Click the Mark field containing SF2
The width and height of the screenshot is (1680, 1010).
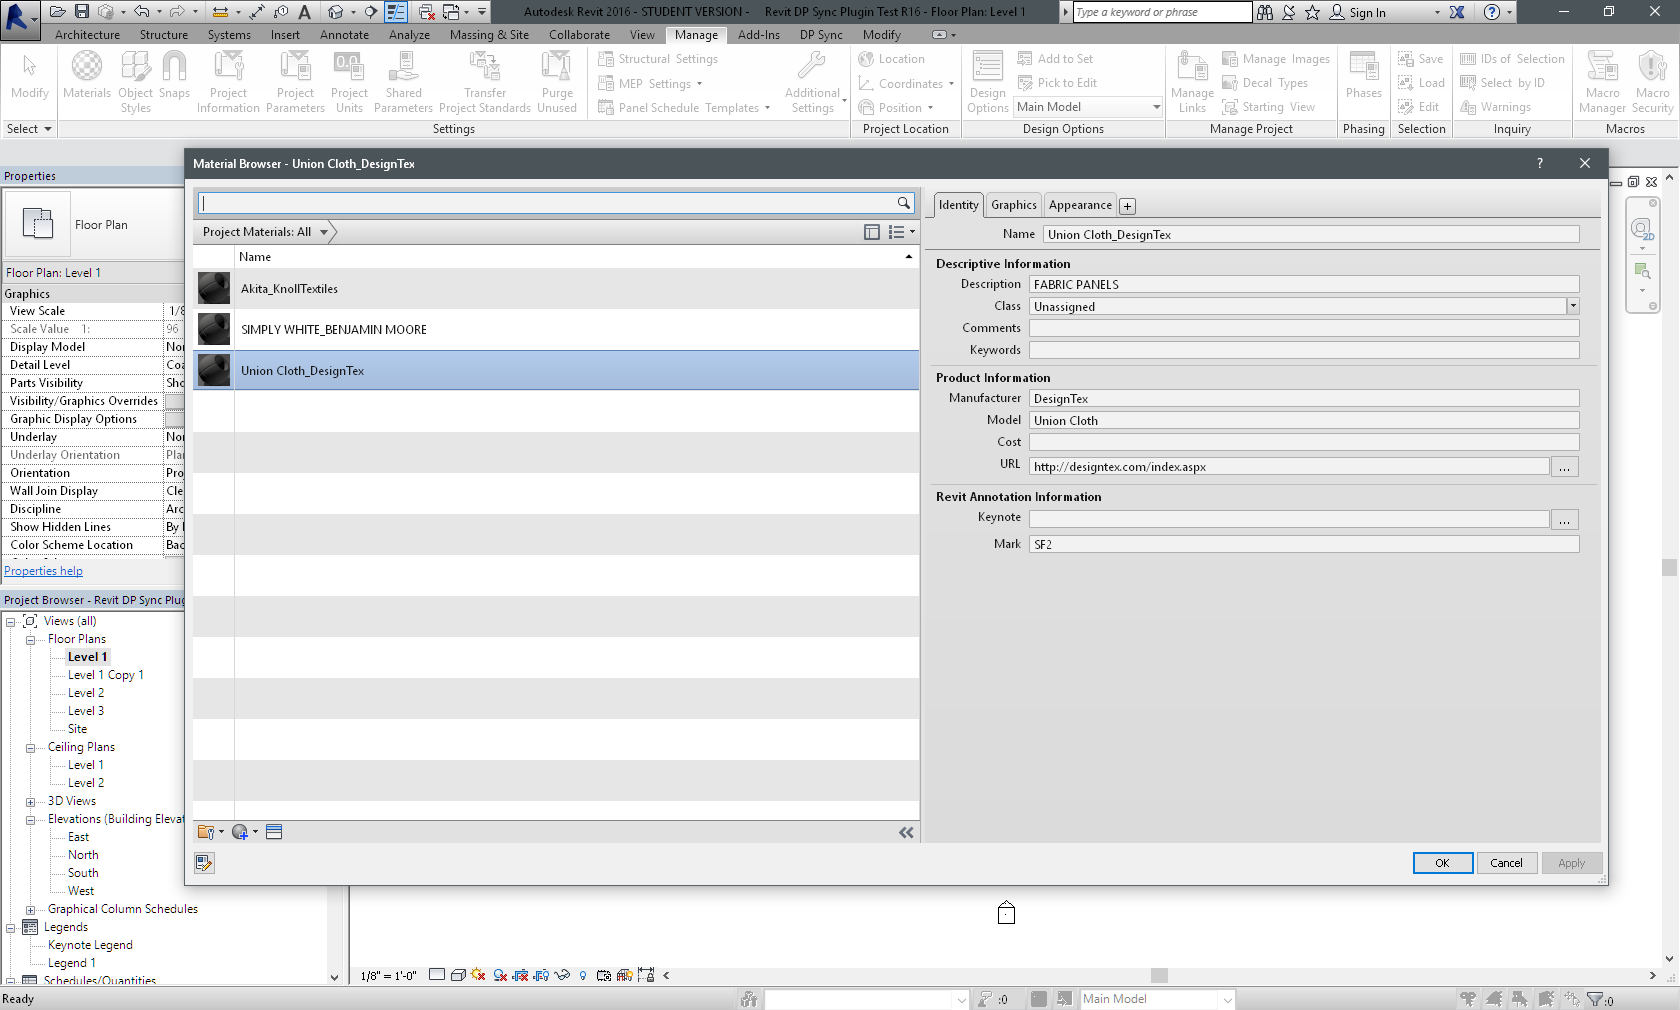click(x=1304, y=544)
